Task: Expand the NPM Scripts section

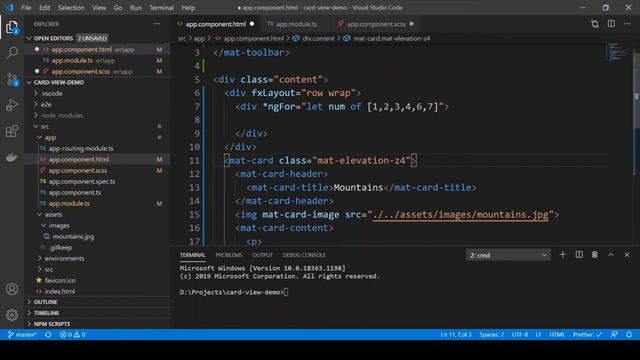Action: (52, 324)
